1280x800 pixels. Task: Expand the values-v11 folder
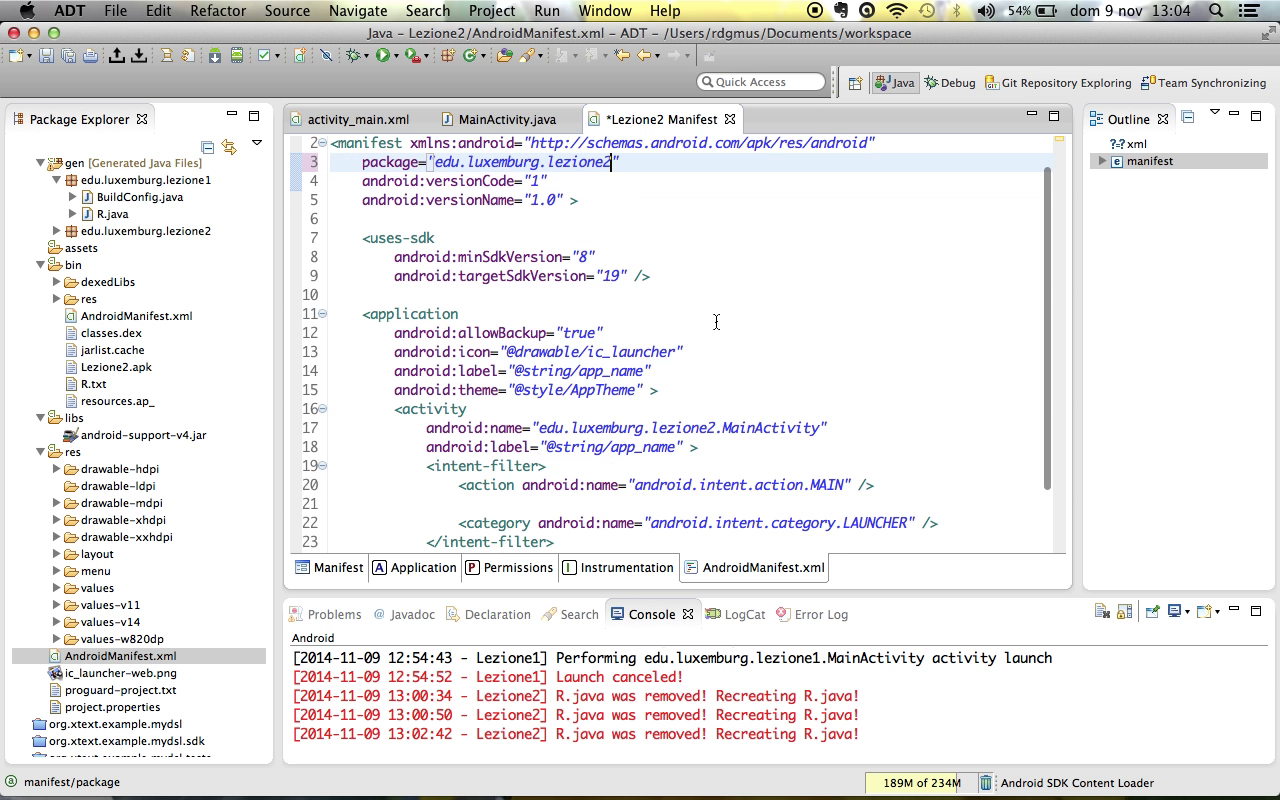point(57,605)
